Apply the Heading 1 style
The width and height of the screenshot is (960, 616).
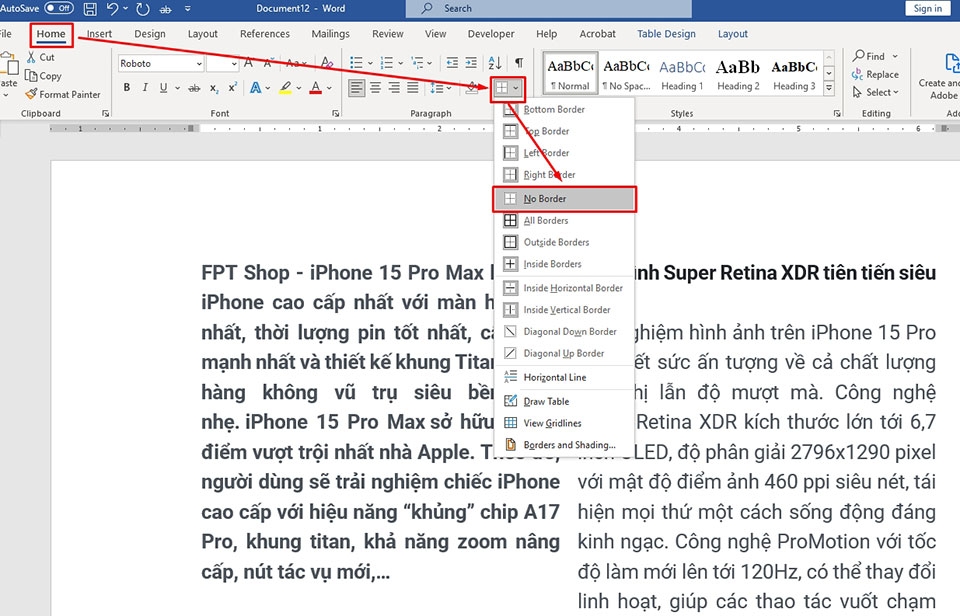click(x=682, y=72)
